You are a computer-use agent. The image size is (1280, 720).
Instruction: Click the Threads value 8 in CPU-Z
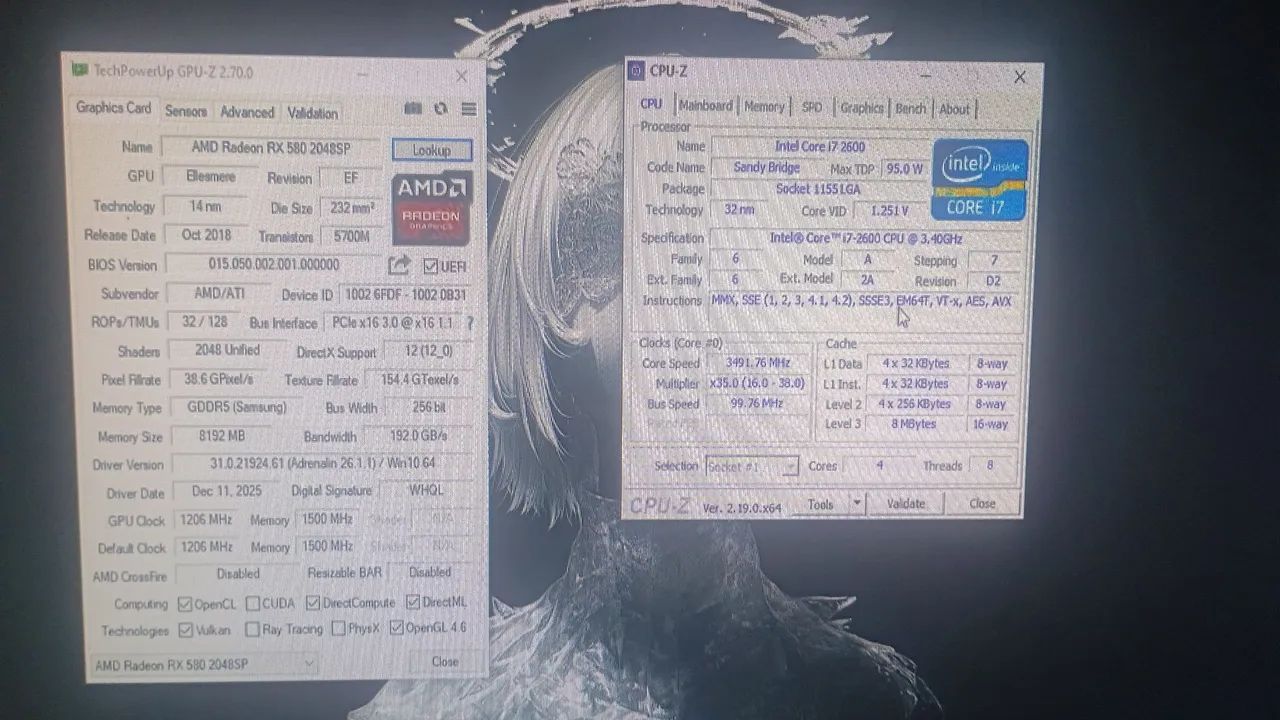tap(990, 465)
